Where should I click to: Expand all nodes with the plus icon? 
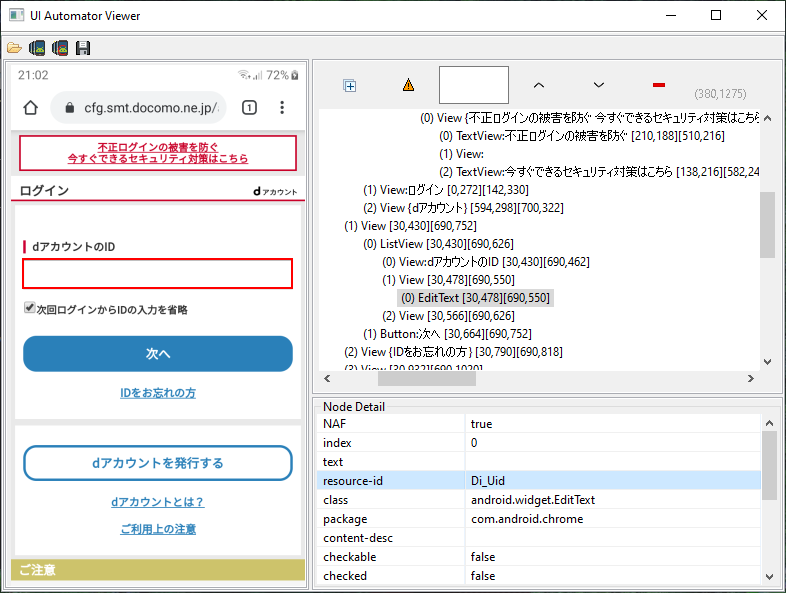(x=350, y=86)
